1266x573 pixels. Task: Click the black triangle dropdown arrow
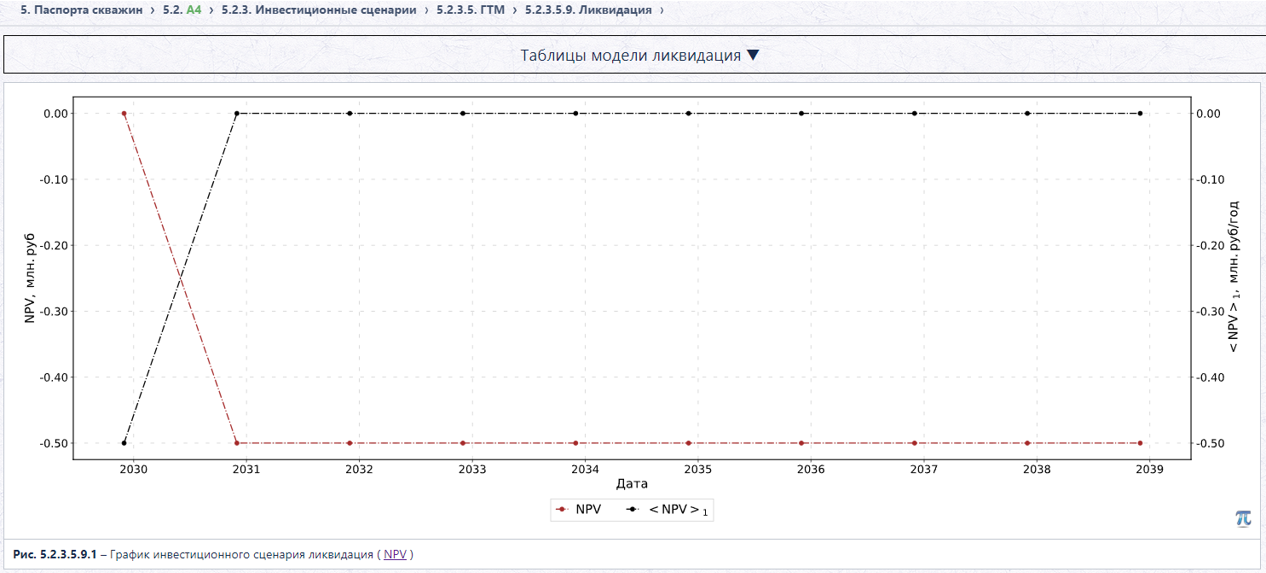[x=753, y=55]
